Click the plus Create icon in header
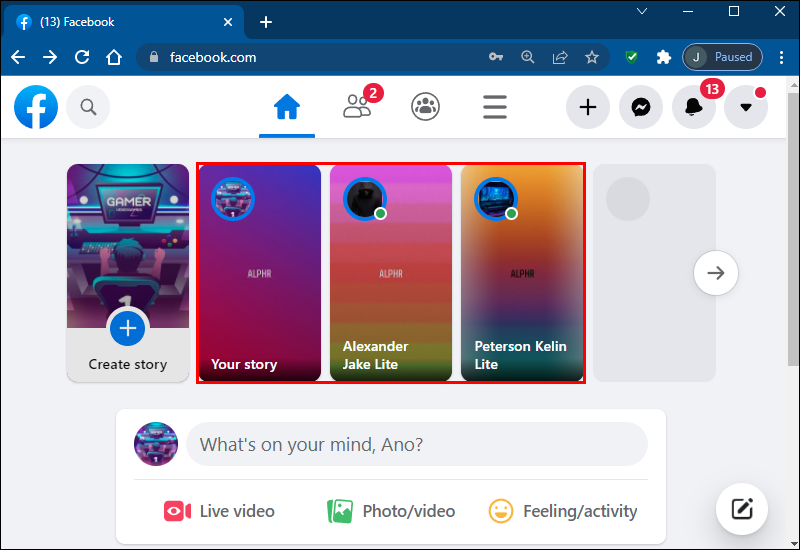 click(x=588, y=107)
